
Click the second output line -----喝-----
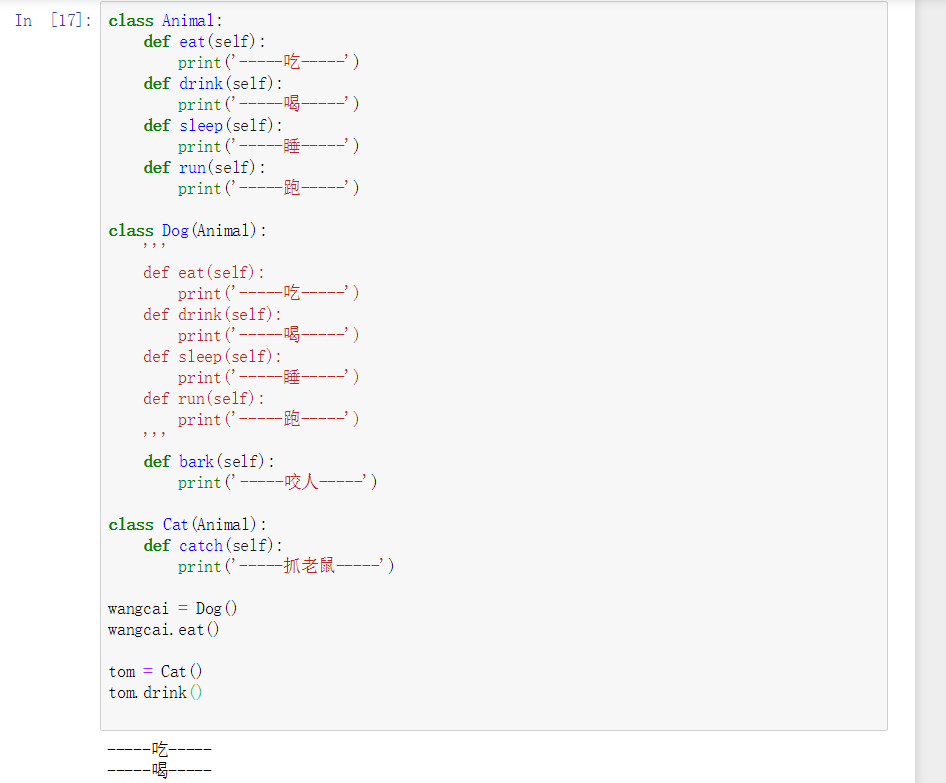(x=160, y=770)
